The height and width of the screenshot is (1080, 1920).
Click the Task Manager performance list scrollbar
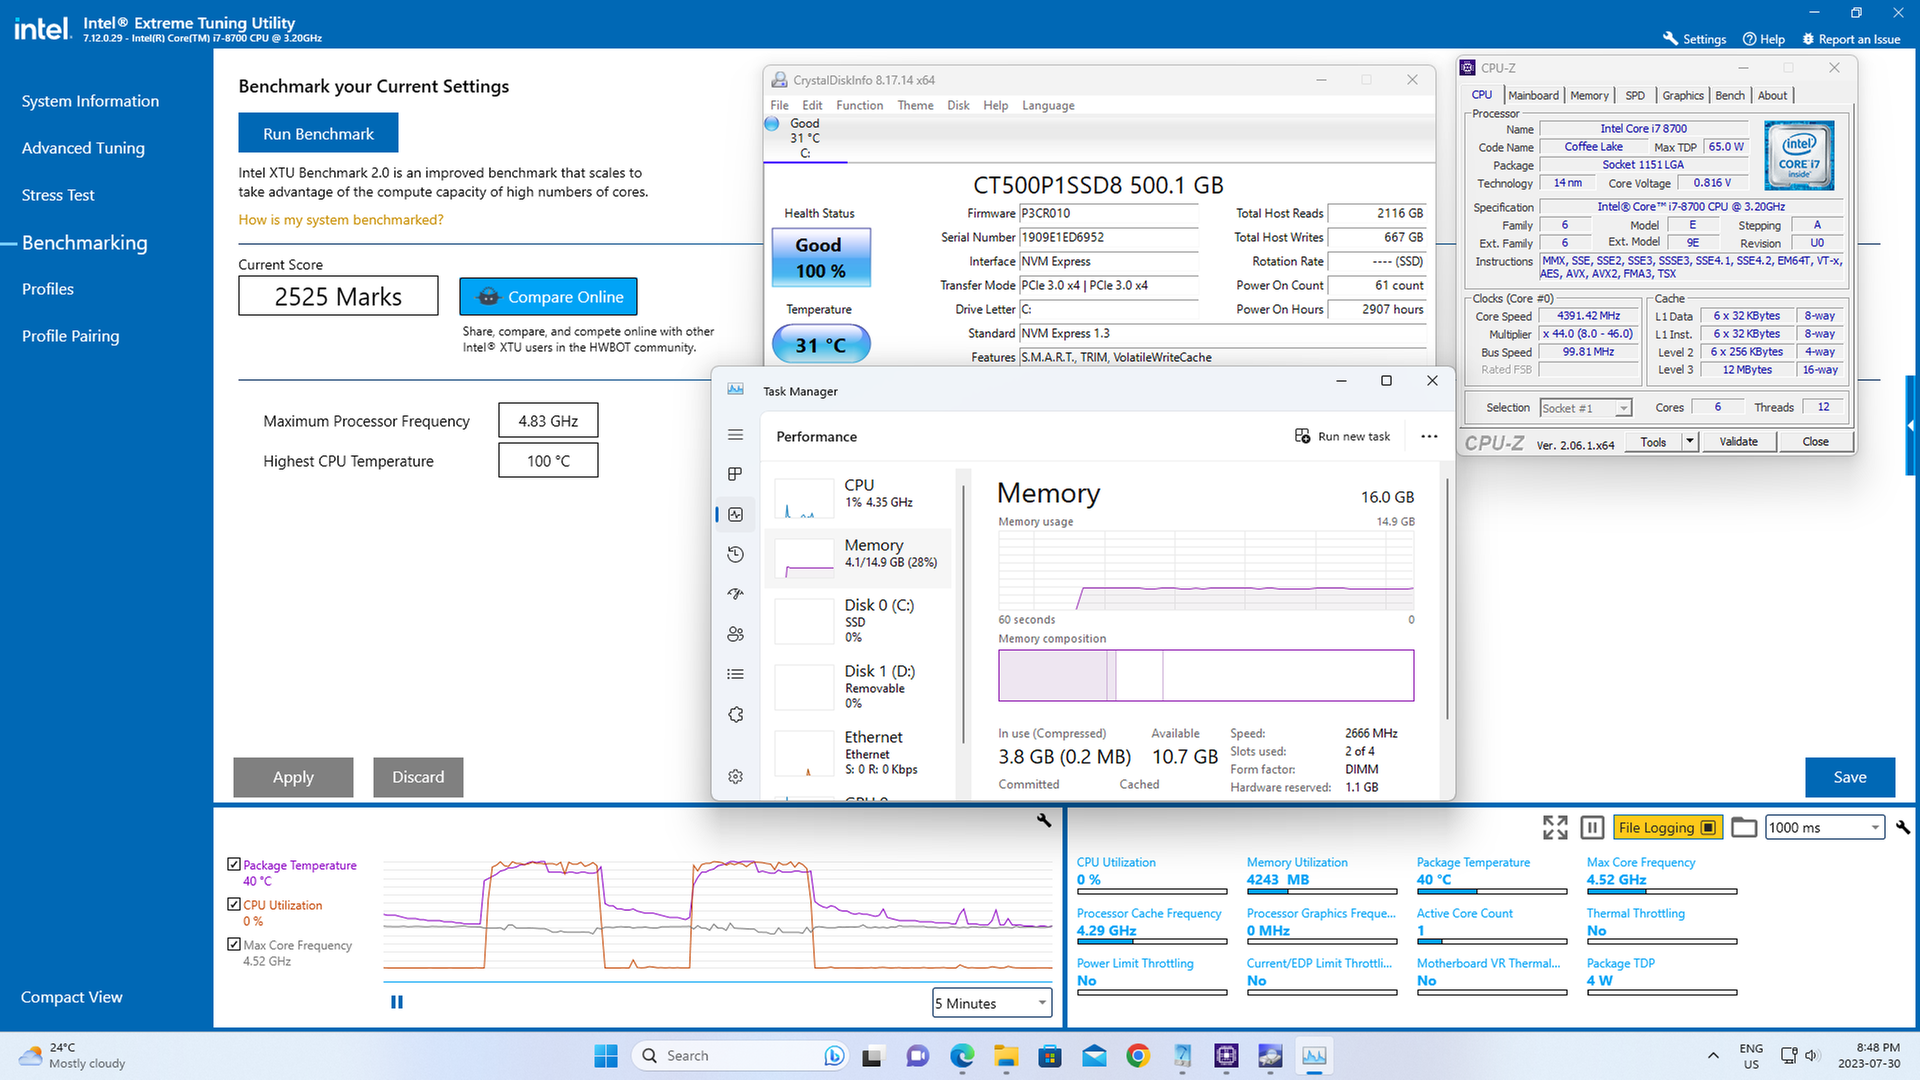[x=963, y=614]
